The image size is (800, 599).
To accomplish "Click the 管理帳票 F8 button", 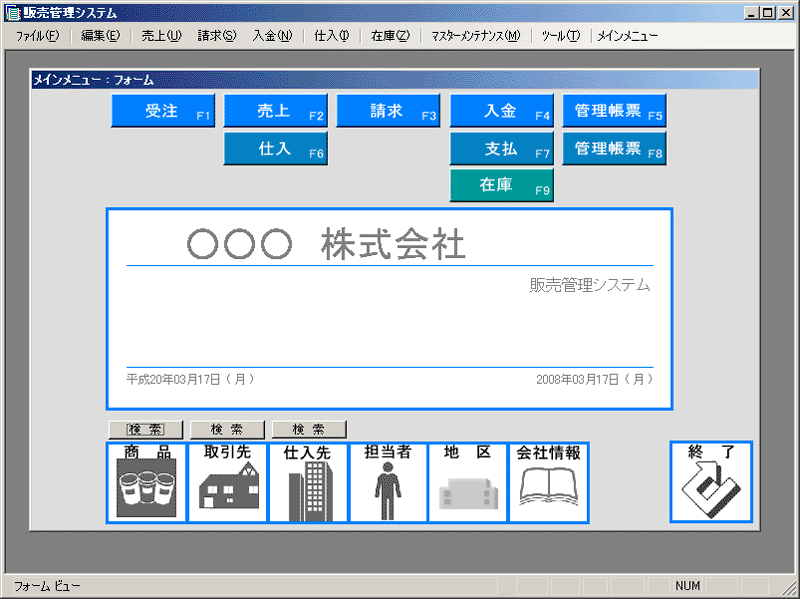I will (x=614, y=149).
